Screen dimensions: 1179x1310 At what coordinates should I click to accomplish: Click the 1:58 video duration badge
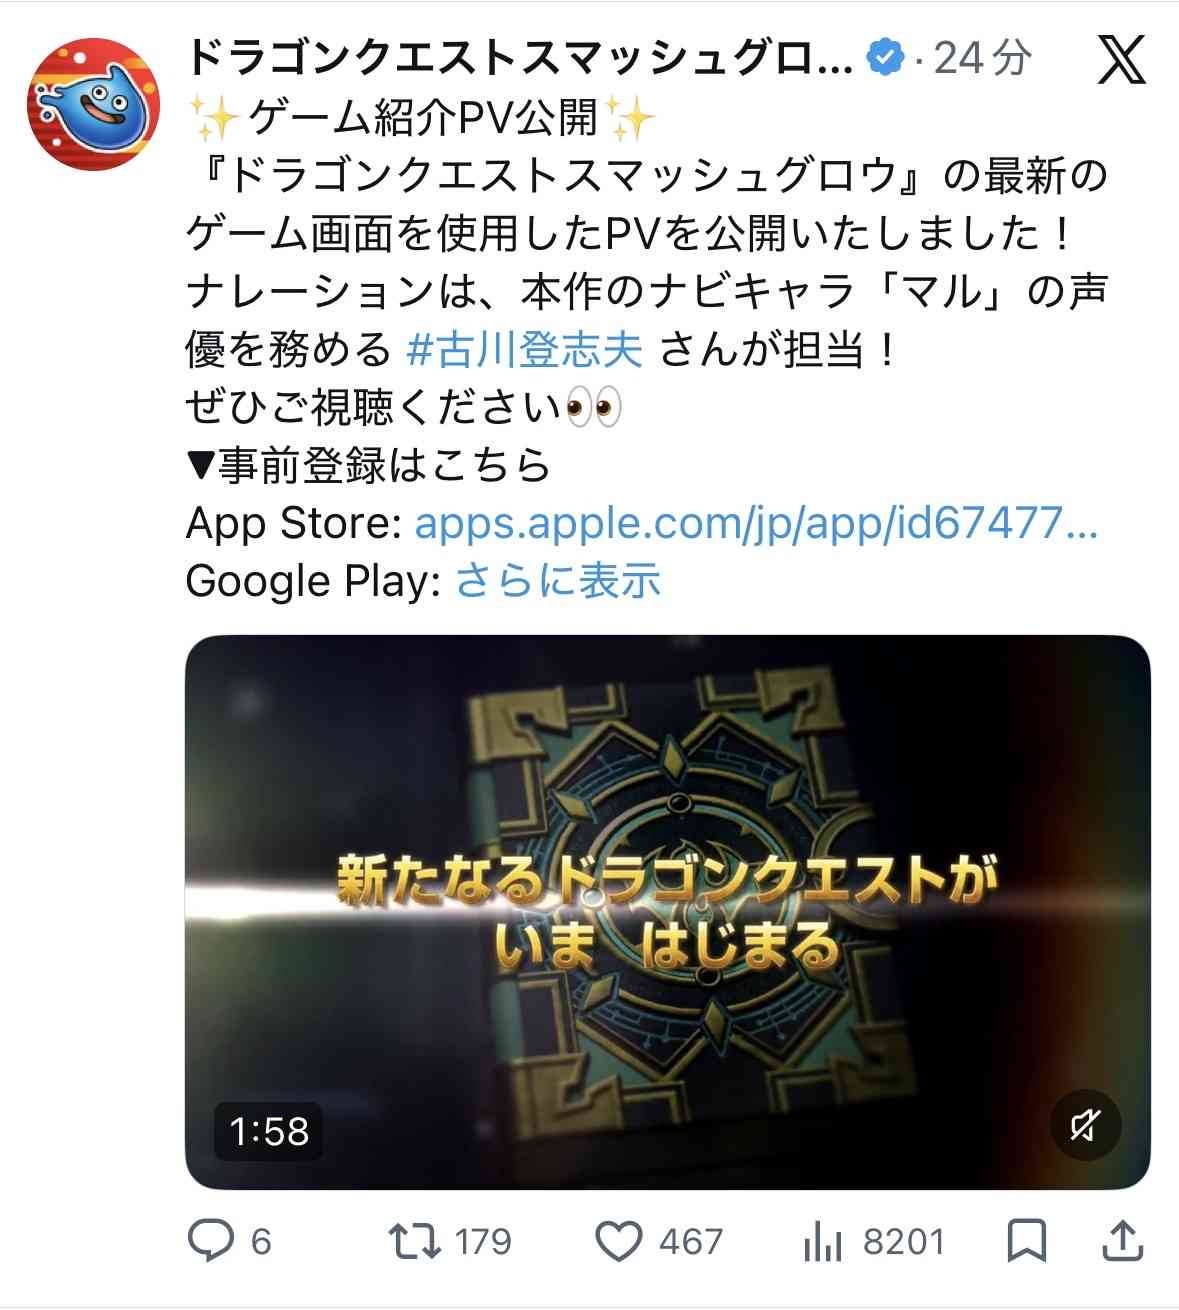pos(269,1131)
